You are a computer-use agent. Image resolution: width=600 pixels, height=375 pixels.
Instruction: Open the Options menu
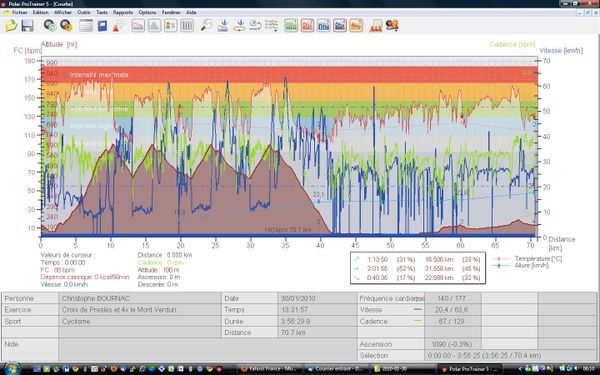pos(147,12)
